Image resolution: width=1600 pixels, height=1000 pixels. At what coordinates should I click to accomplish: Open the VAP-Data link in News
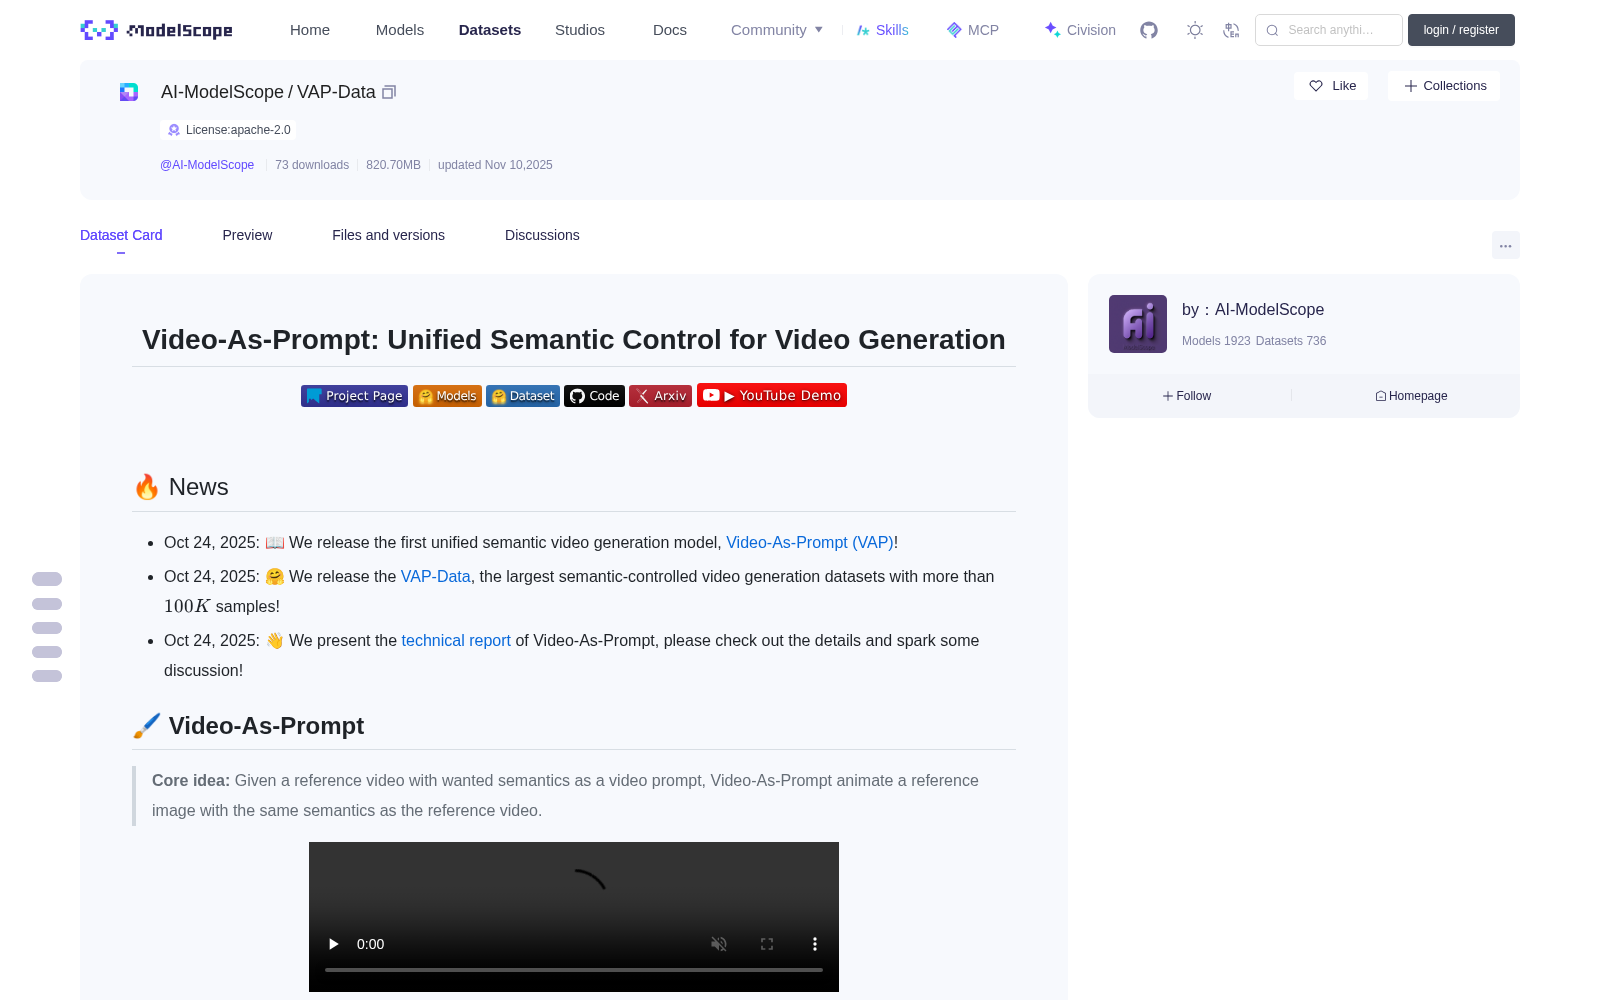click(435, 576)
